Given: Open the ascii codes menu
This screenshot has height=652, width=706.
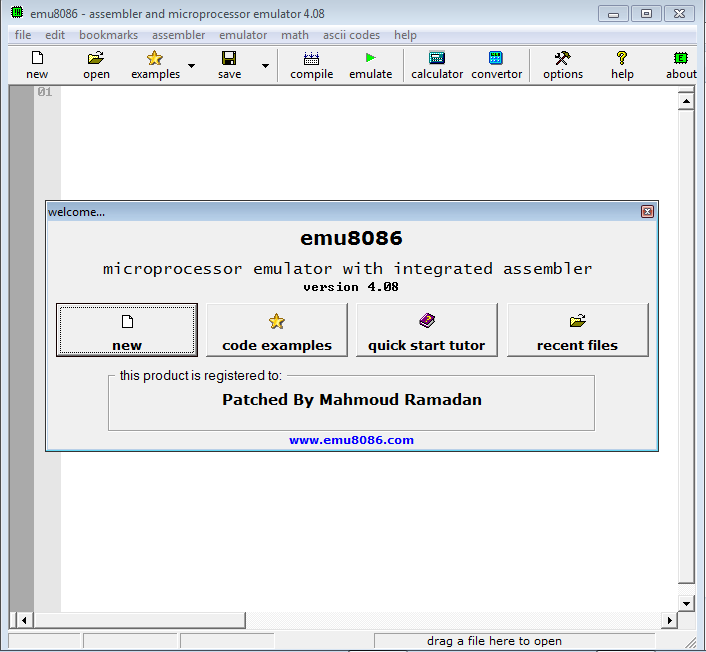Looking at the screenshot, I should click(x=351, y=35).
